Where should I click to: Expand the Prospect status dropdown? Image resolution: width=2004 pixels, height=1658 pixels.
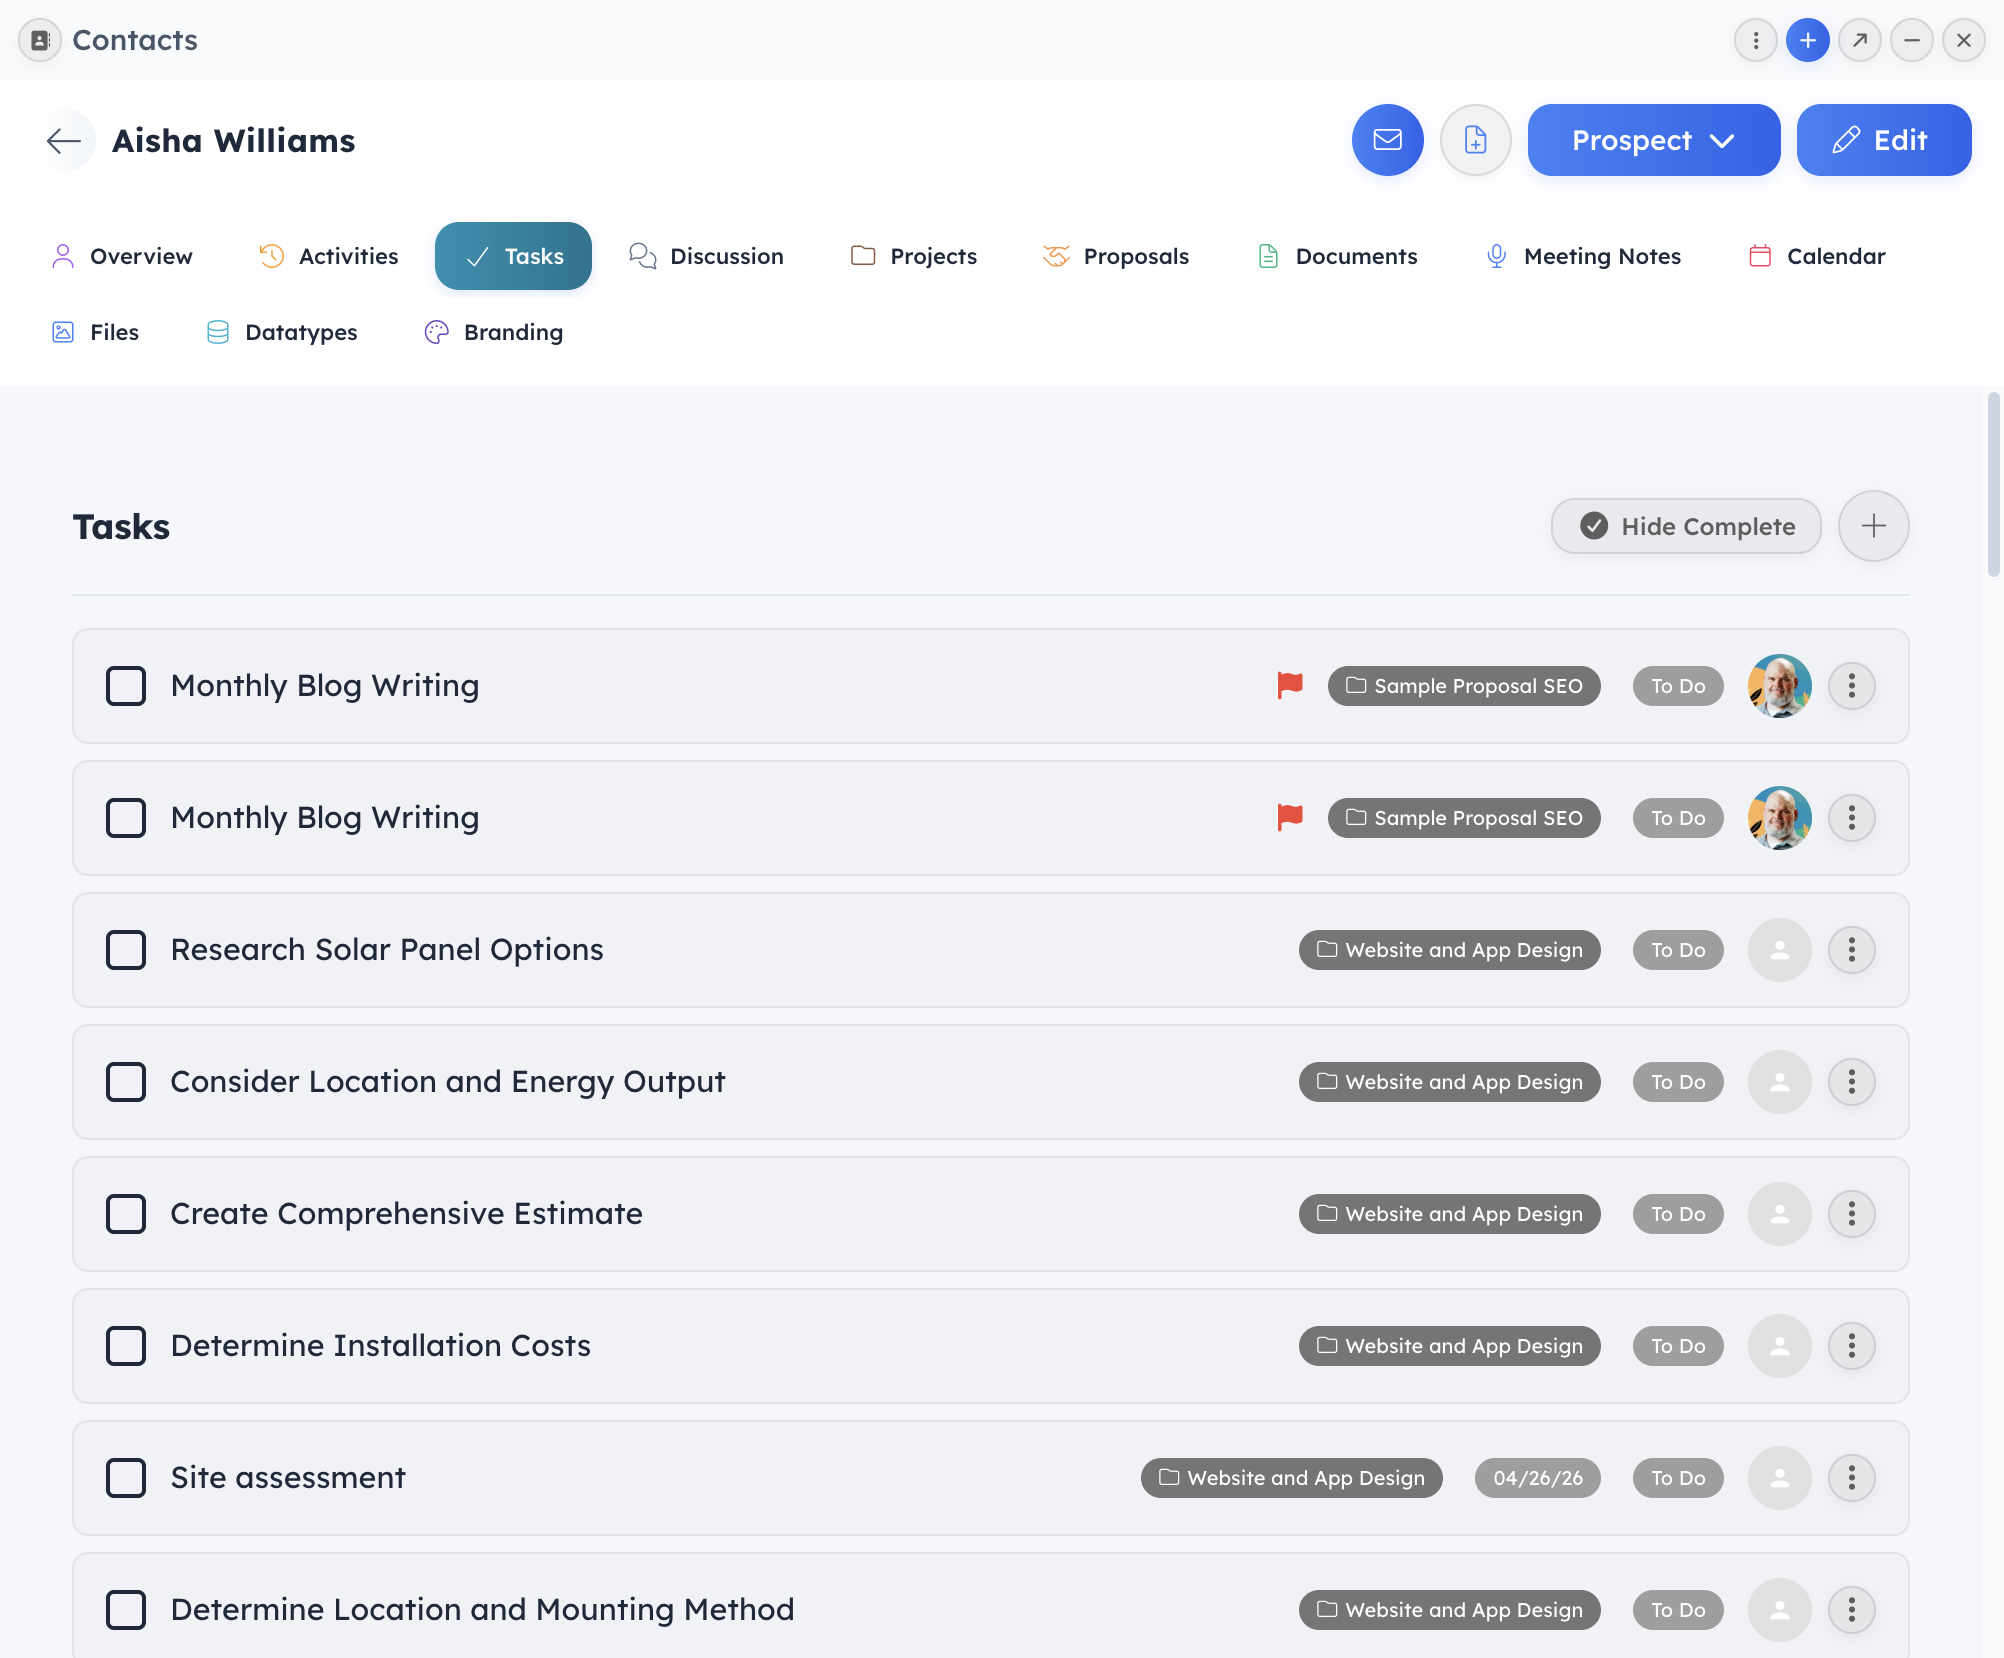coord(1653,140)
